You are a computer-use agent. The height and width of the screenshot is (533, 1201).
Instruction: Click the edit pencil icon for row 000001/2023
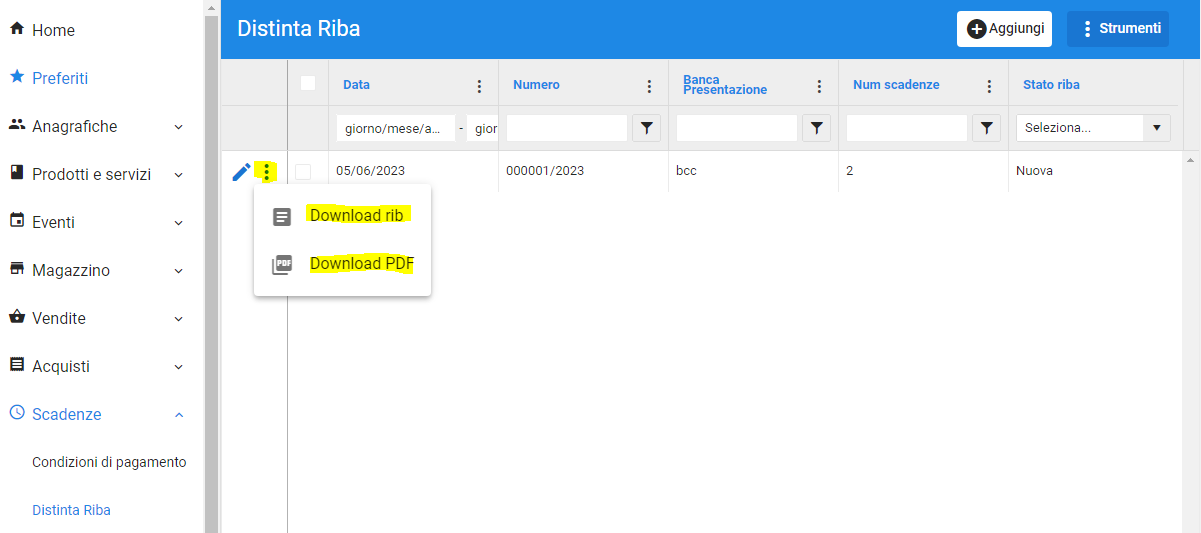tap(241, 172)
